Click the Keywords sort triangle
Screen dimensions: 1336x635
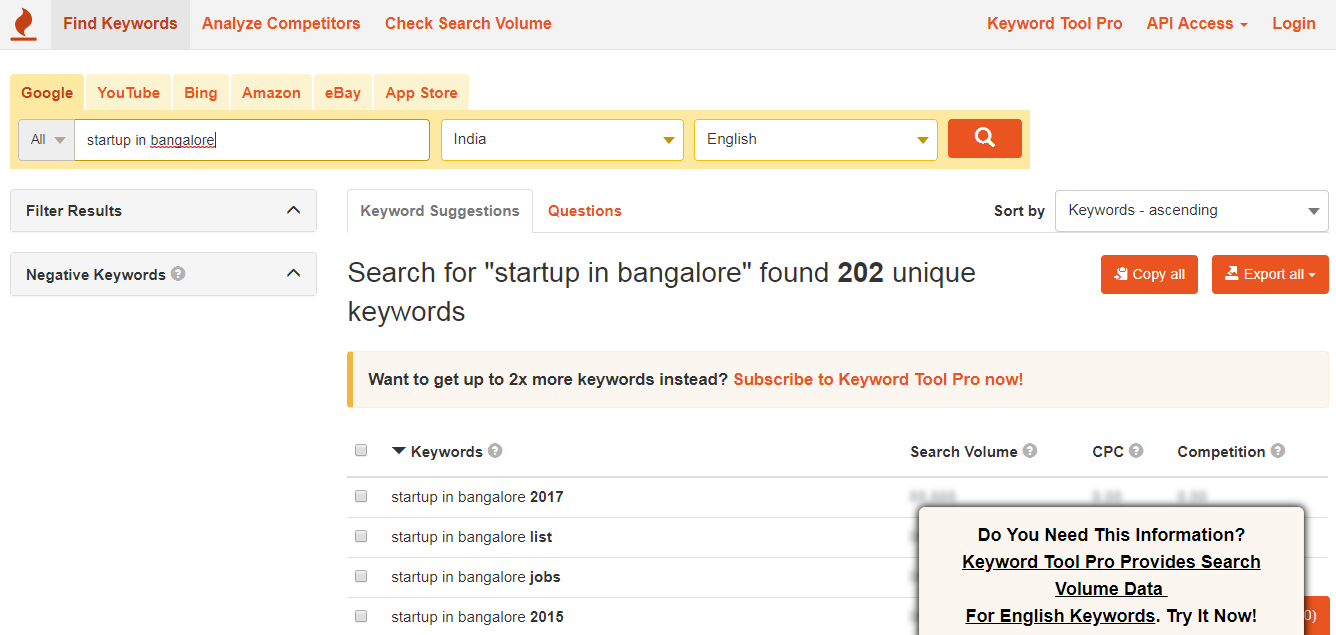click(399, 451)
